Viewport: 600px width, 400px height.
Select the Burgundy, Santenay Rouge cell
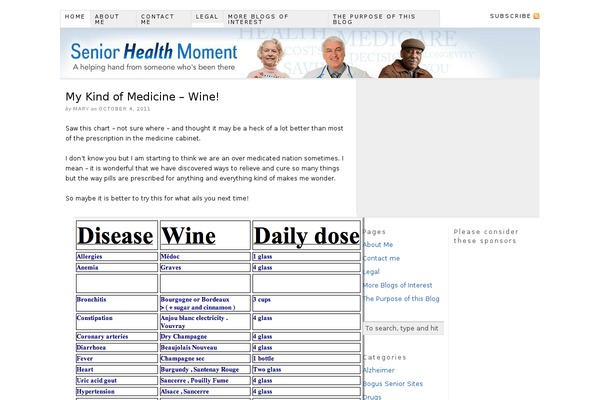(x=205, y=370)
